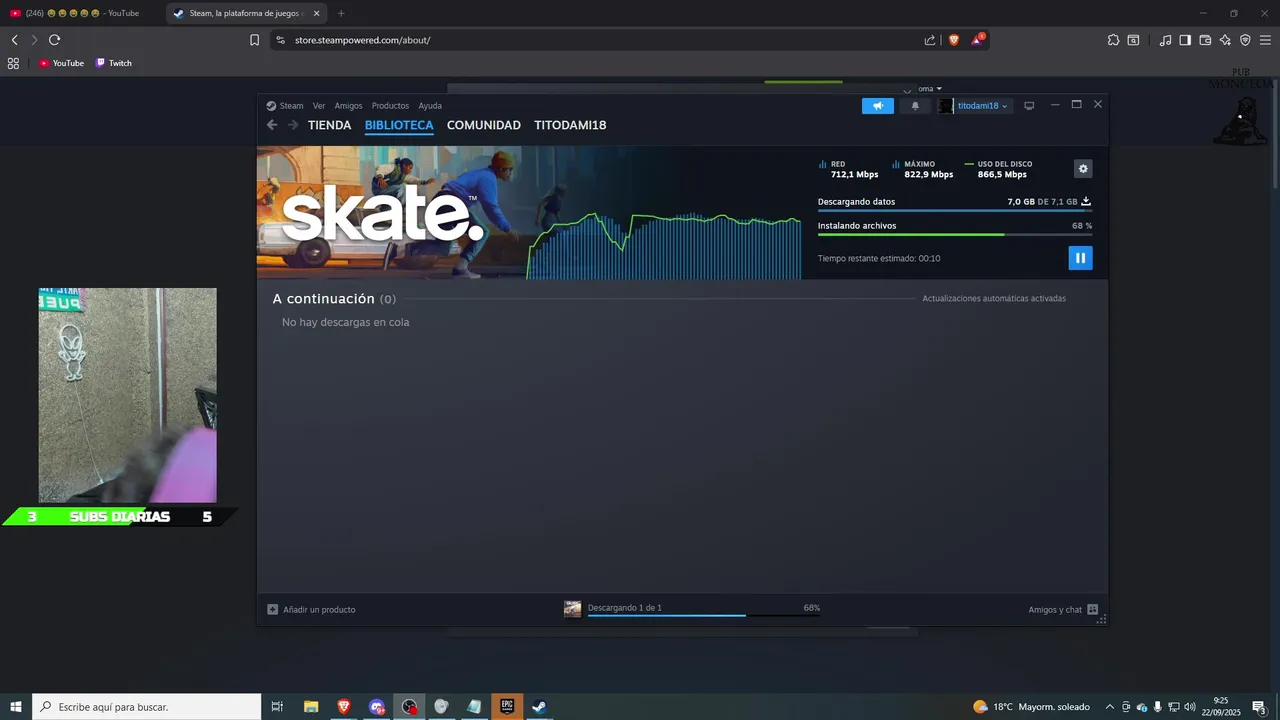
Task: Click the Windows taskbar search box
Action: point(147,707)
